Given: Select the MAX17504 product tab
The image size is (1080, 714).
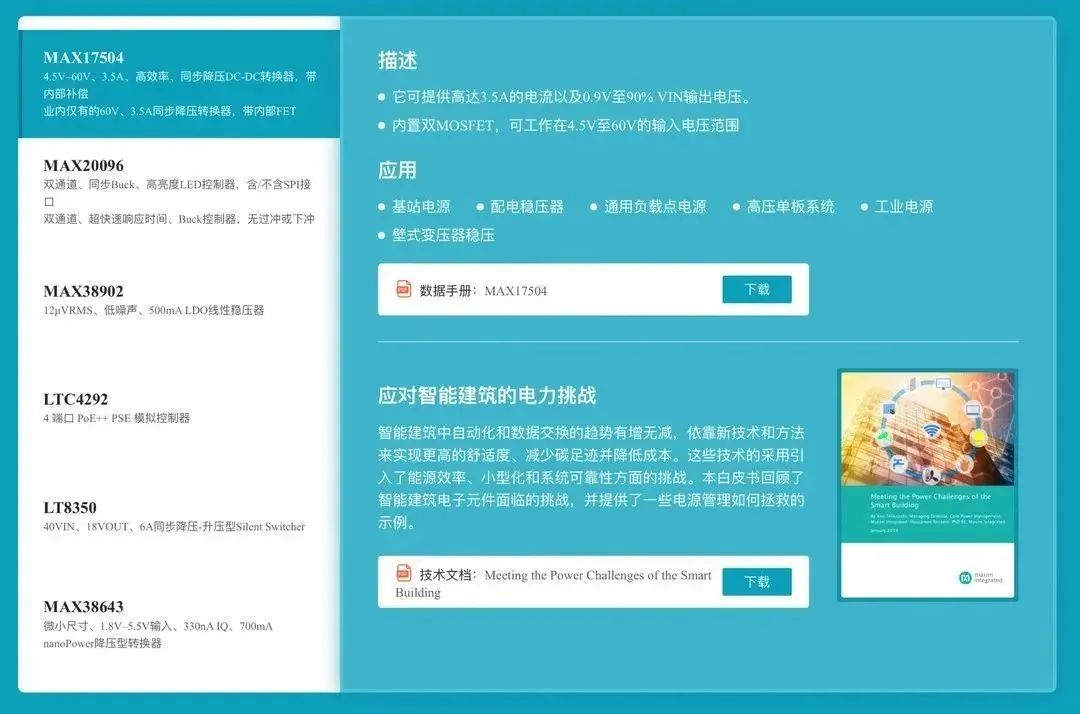Looking at the screenshot, I should (x=180, y=83).
